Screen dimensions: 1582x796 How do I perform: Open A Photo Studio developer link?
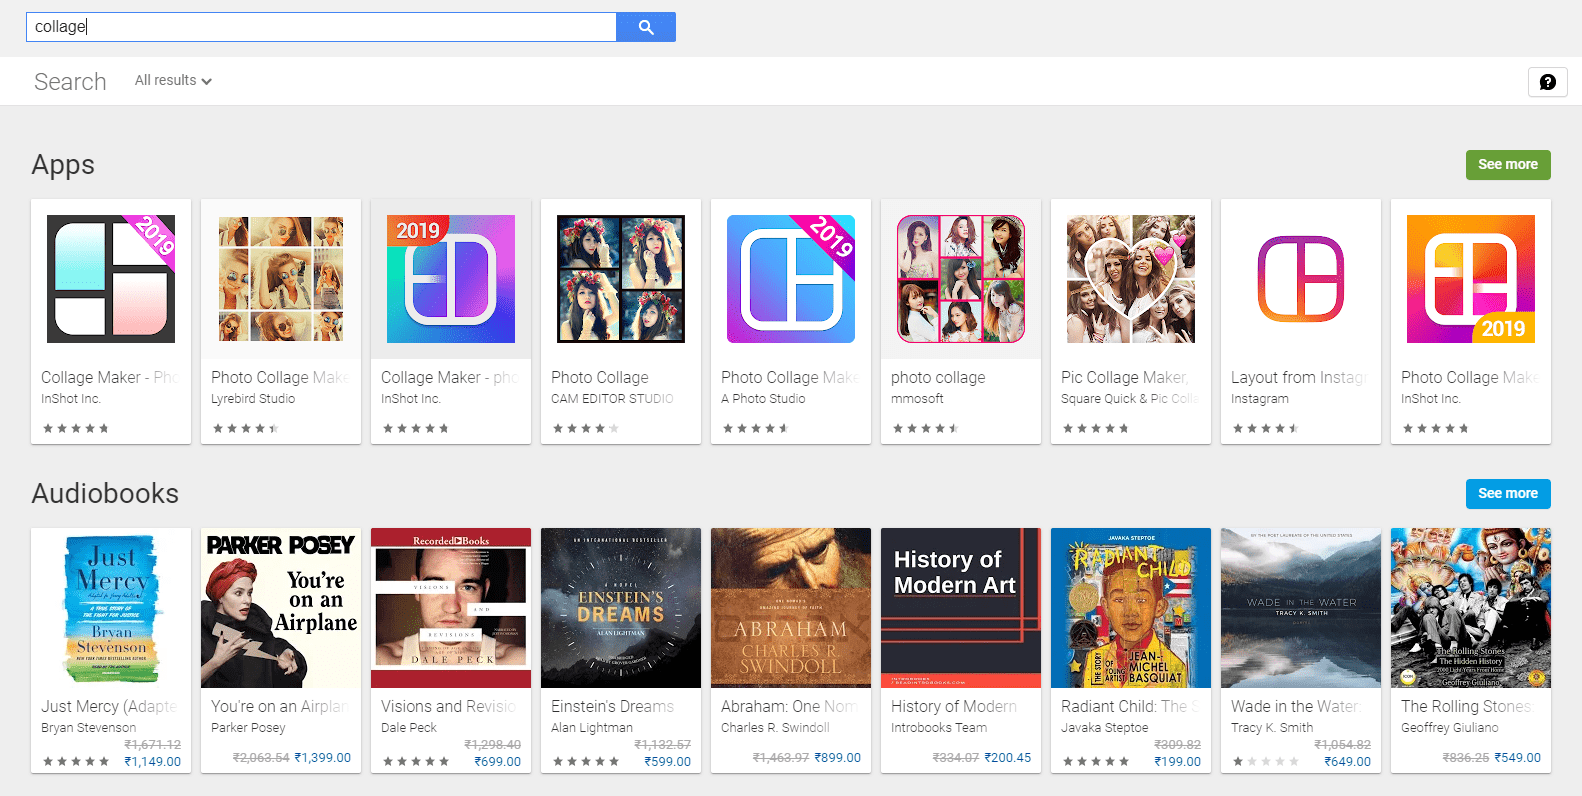coord(763,399)
